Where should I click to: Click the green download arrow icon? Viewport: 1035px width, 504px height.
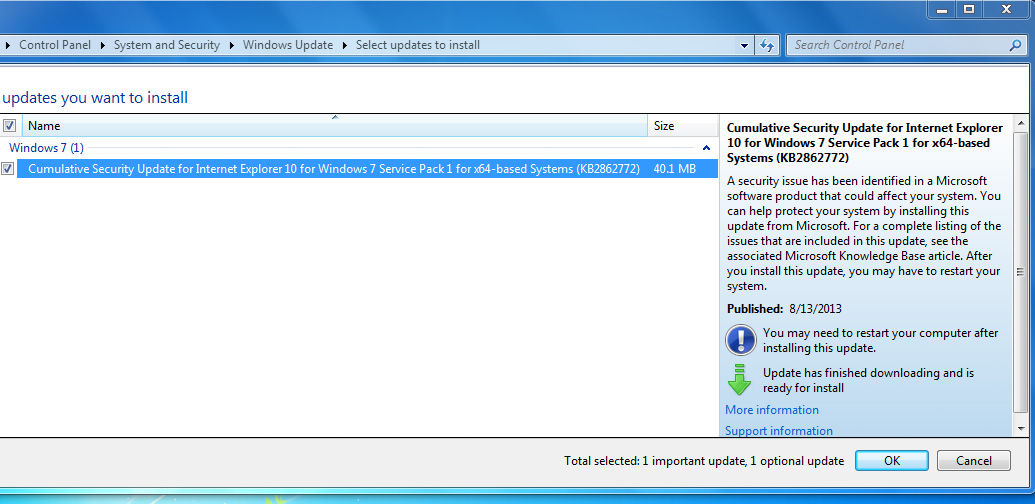click(739, 380)
